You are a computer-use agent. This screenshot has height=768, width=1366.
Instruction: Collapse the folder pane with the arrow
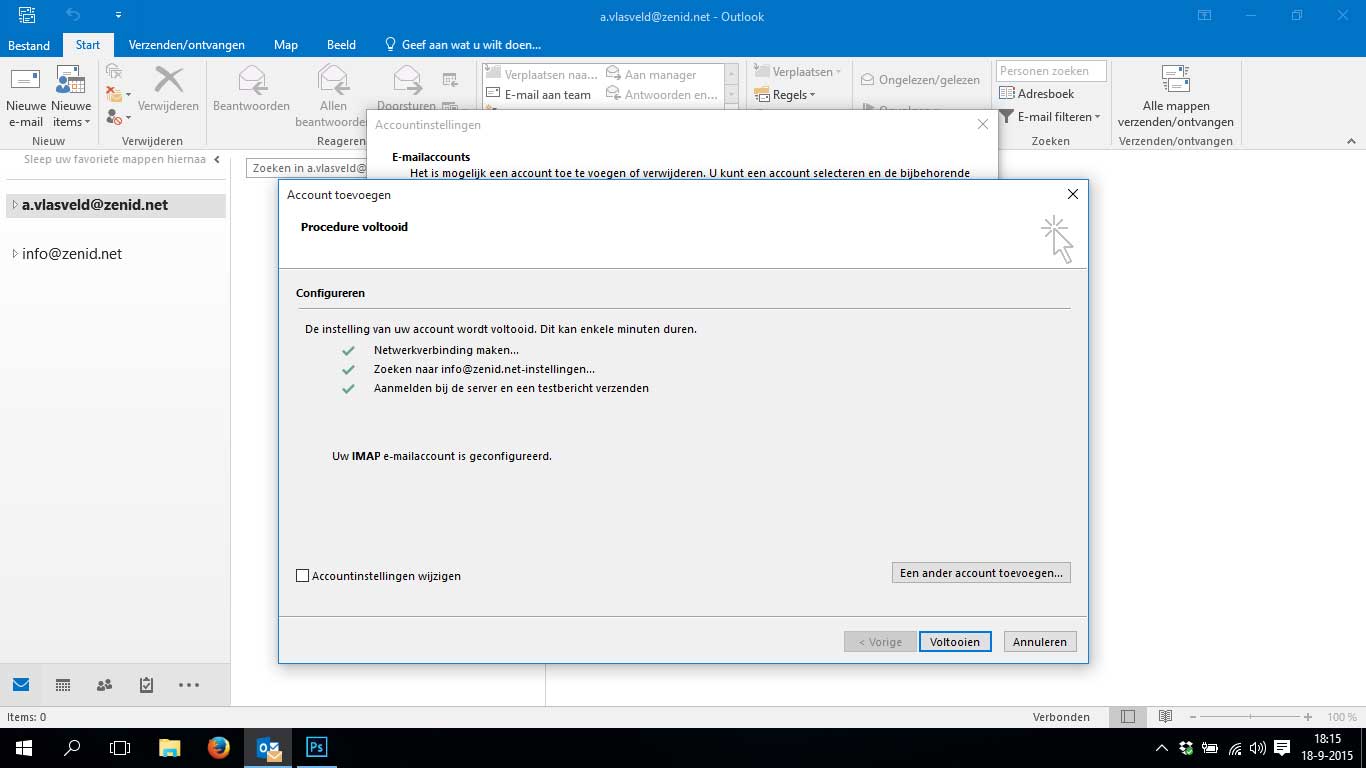217,160
